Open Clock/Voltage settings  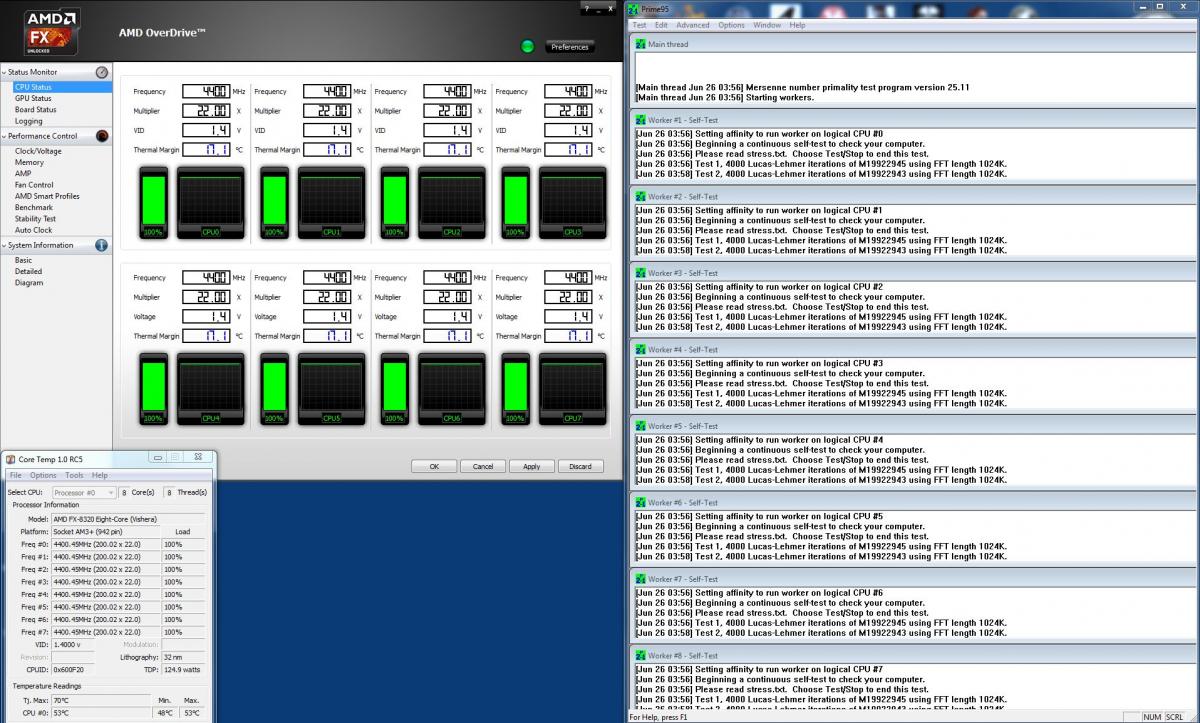(x=38, y=151)
